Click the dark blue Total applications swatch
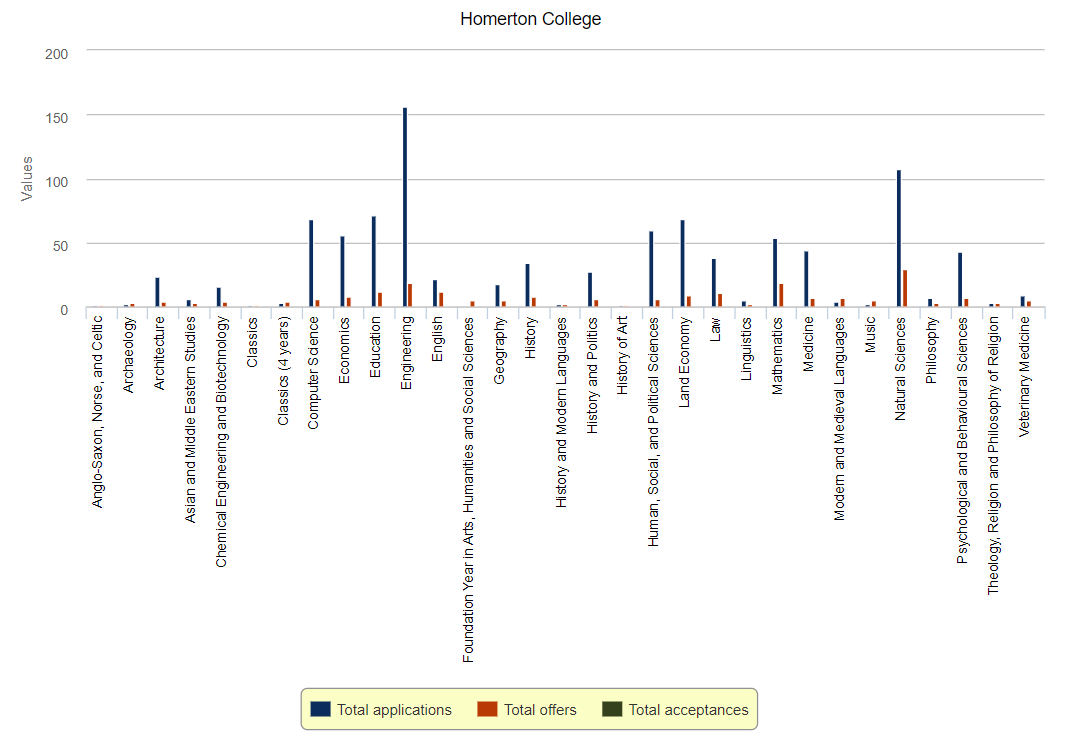This screenshot has width=1066, height=748. pos(320,709)
